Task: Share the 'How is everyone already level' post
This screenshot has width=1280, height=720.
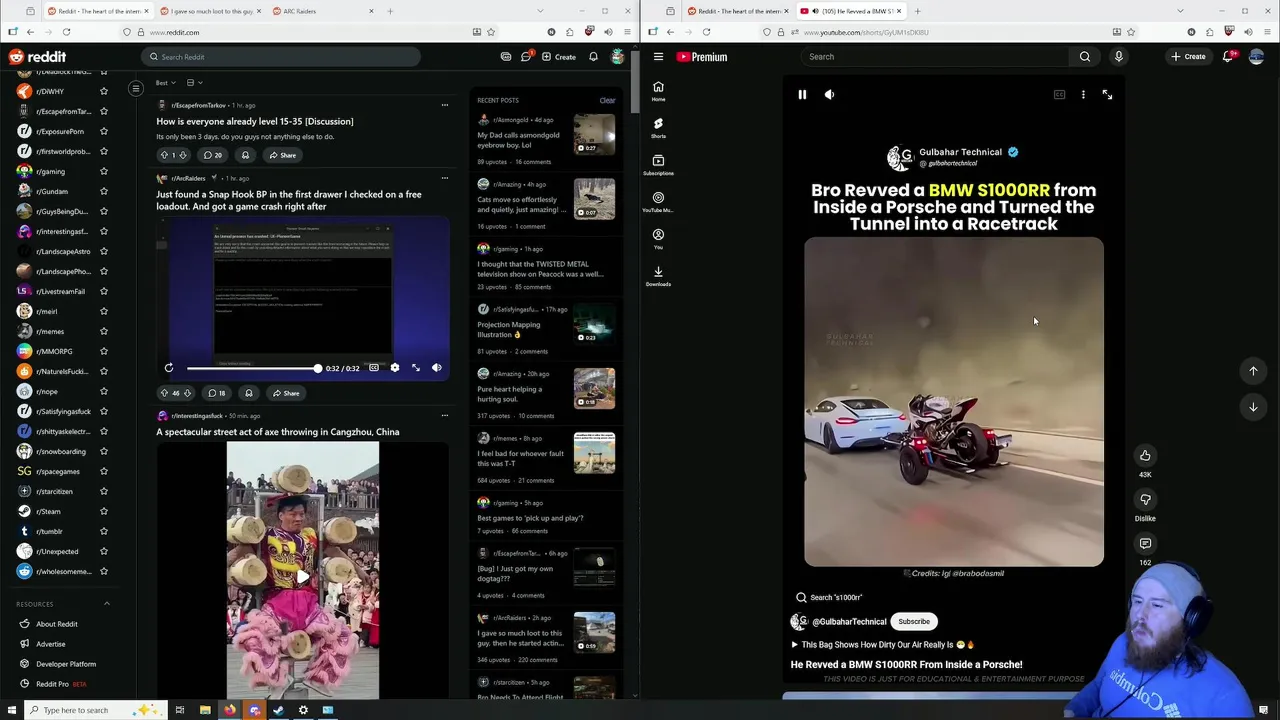Action: (282, 155)
